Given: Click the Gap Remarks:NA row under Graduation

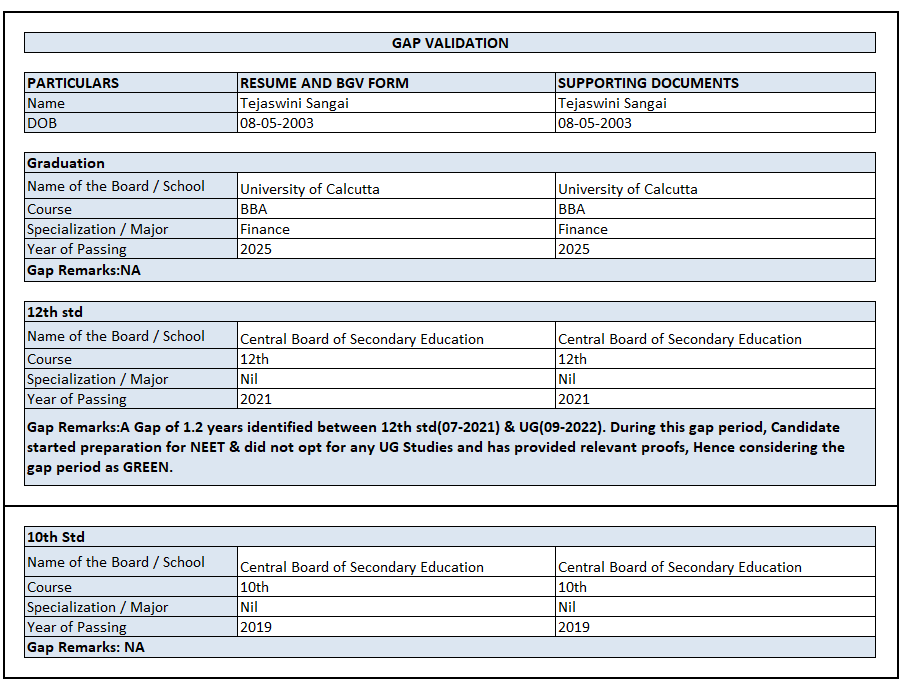Looking at the screenshot, I should coord(450,270).
